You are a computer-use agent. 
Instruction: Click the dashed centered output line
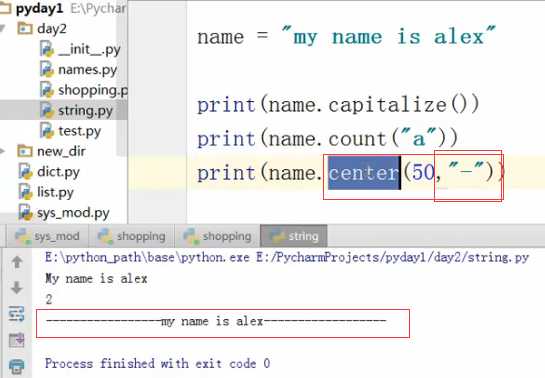click(x=216, y=321)
